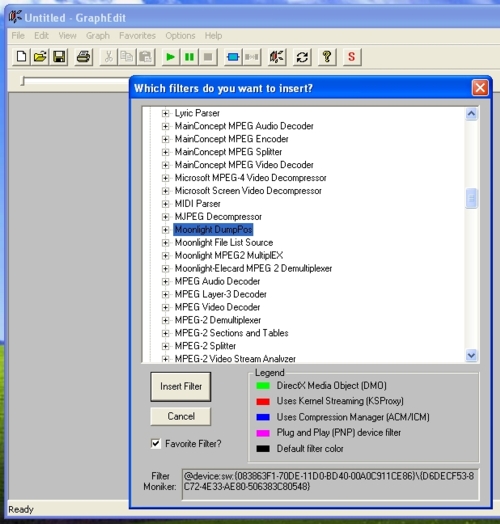This screenshot has height=524, width=500.
Task: Close the filter insert dialog
Action: [480, 88]
